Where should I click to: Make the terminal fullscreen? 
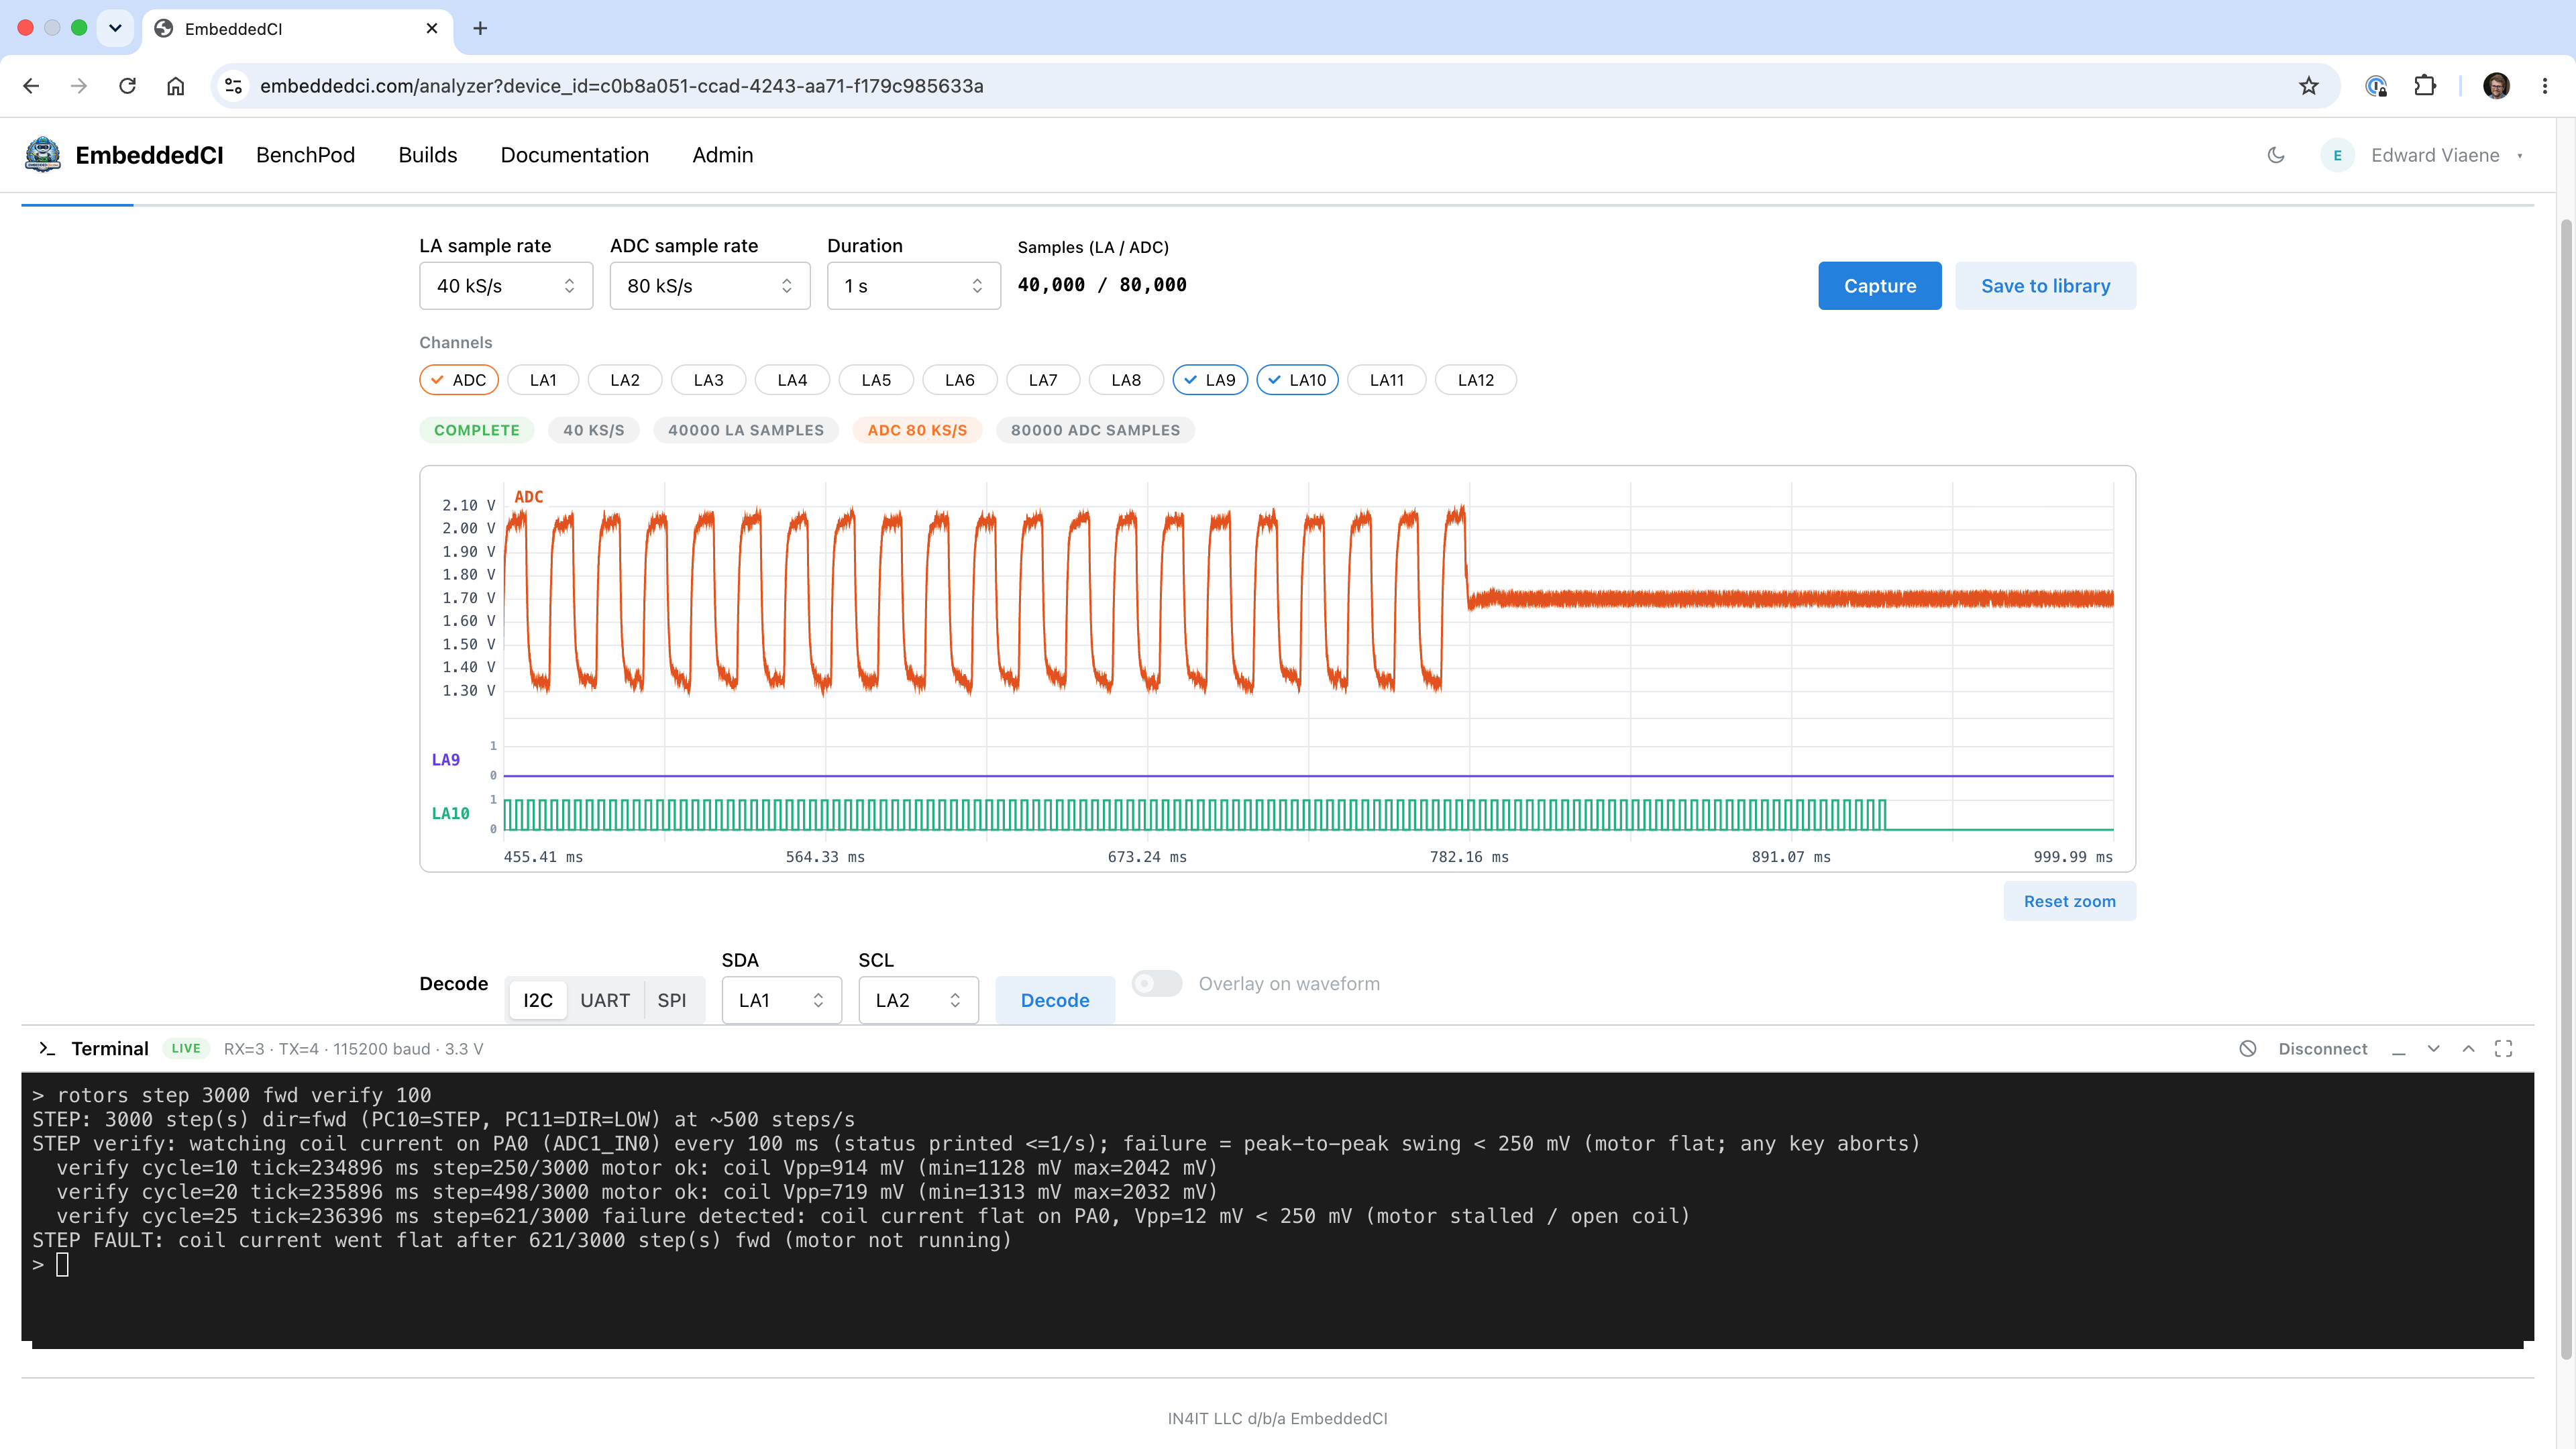[x=2504, y=1048]
